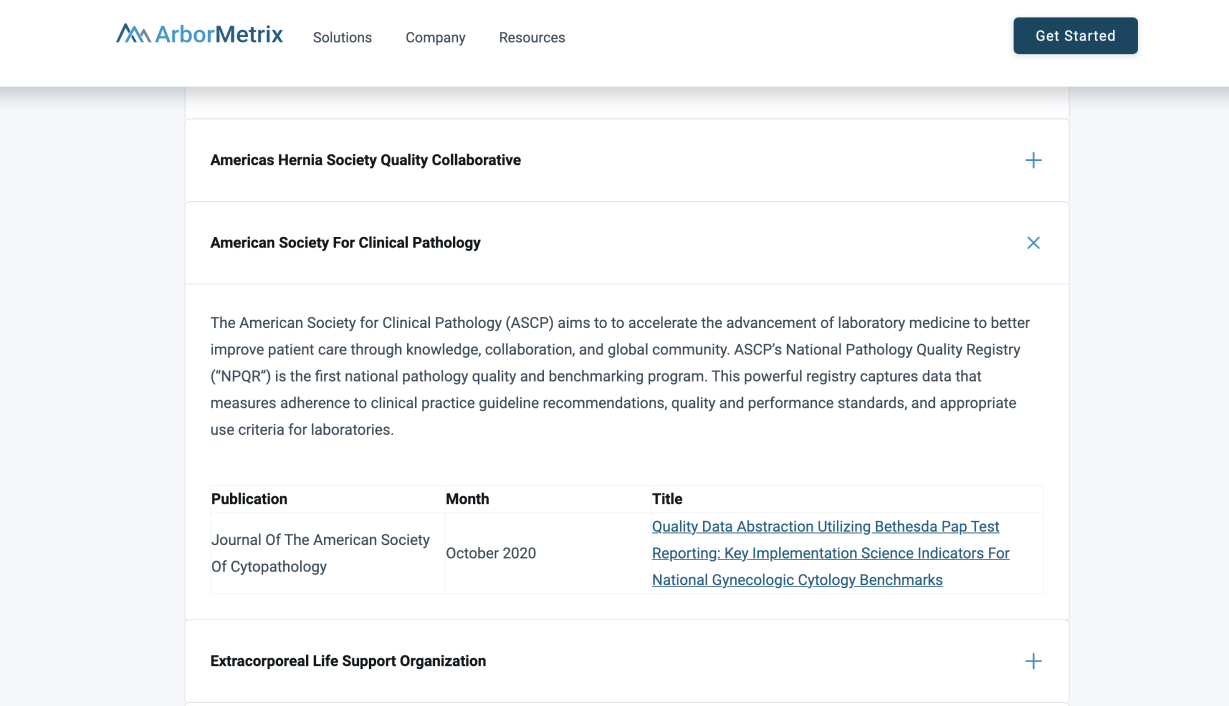Click the ArborMetrix logo icon
This screenshot has height=706, width=1229.
pos(133,35)
